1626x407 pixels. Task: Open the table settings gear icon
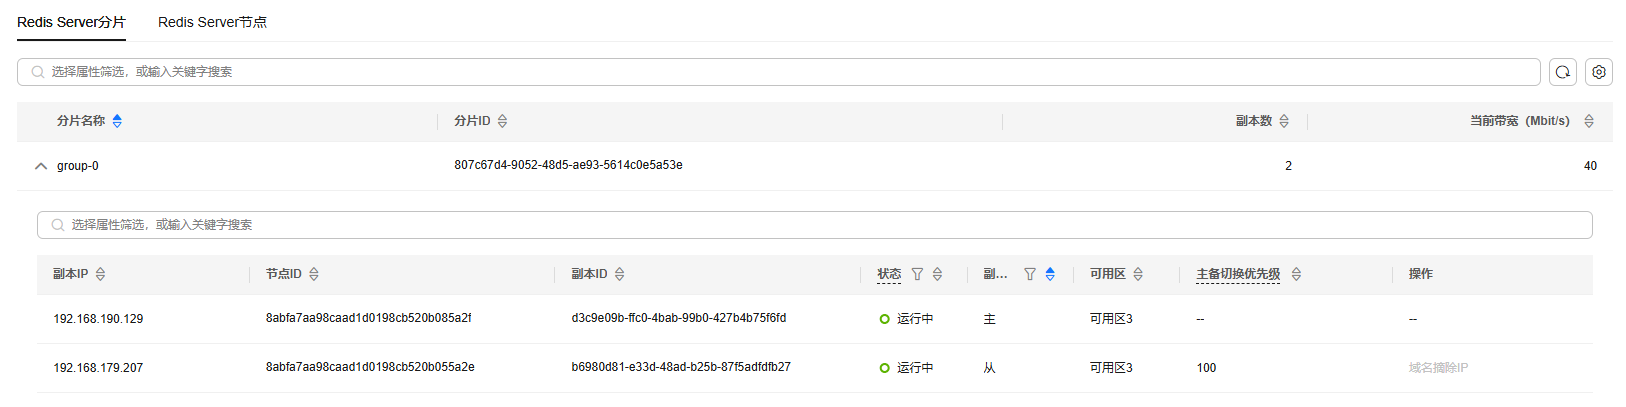pyautogui.click(x=1599, y=72)
